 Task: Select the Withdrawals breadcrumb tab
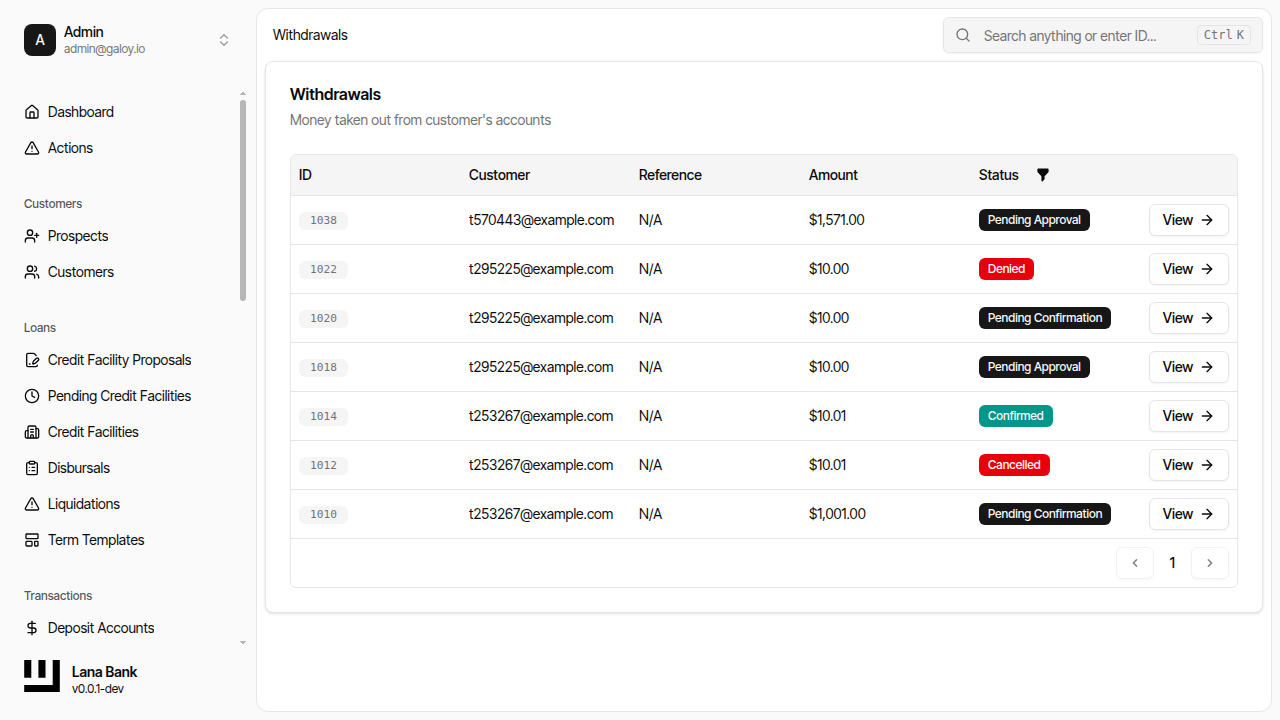point(310,35)
